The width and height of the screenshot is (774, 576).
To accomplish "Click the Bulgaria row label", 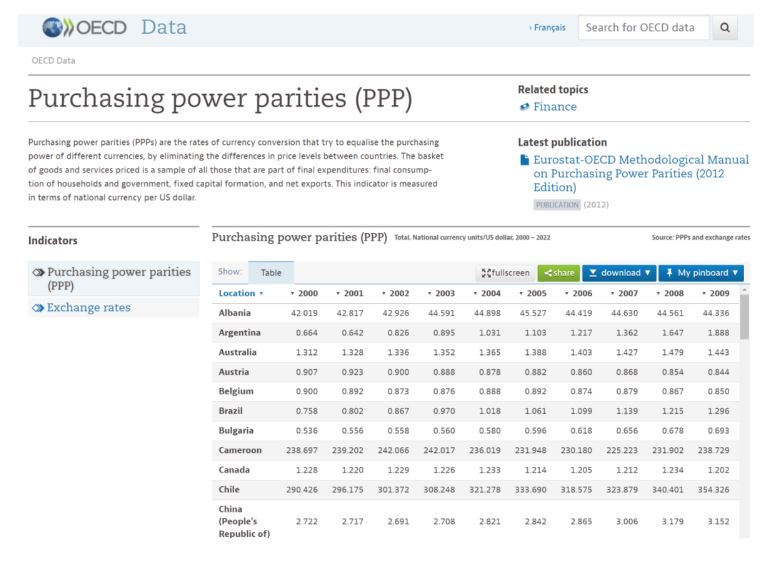I will pos(236,430).
